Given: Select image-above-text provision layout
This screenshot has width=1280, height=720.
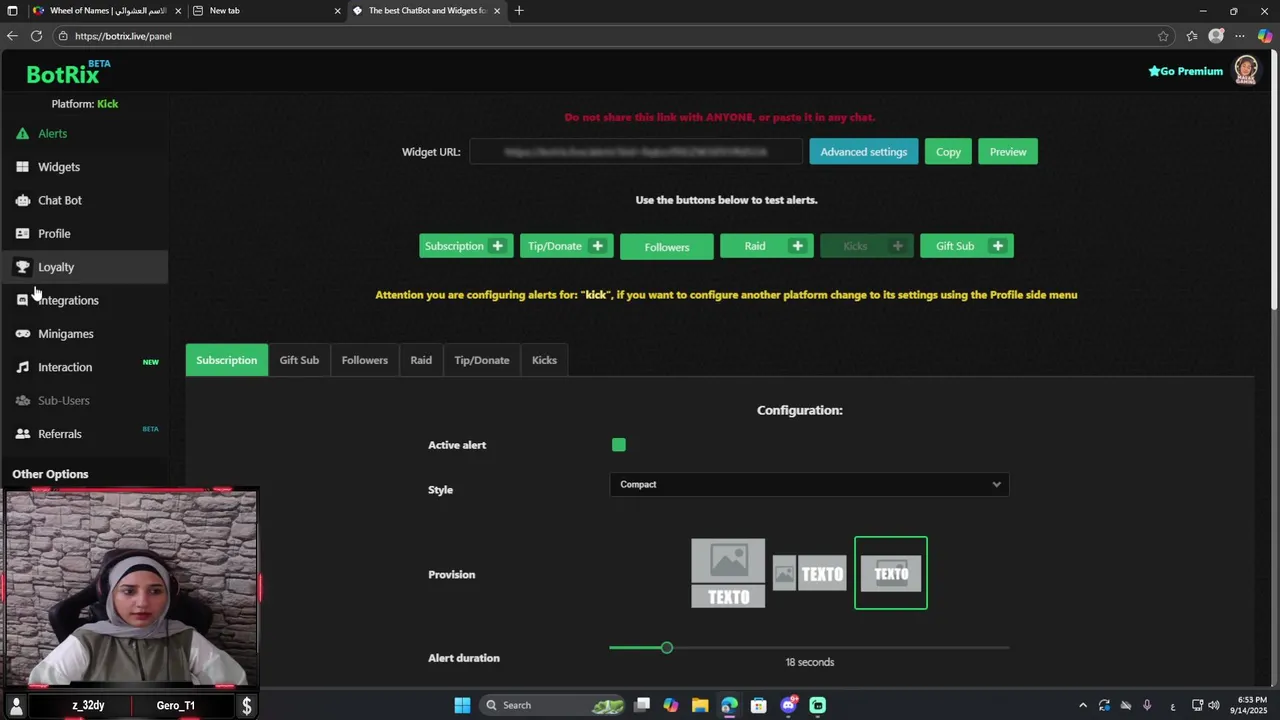Looking at the screenshot, I should (x=728, y=573).
